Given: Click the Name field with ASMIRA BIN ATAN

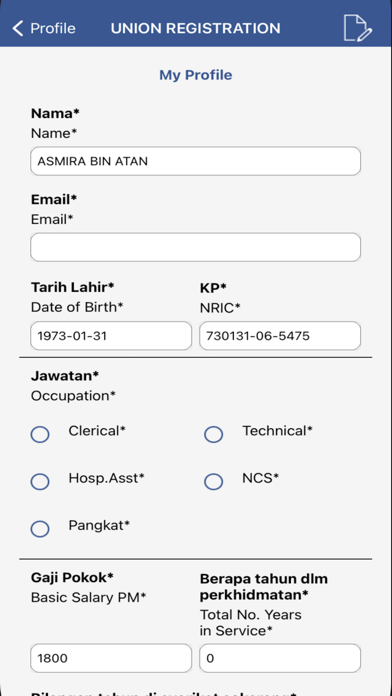Looking at the screenshot, I should tap(195, 161).
